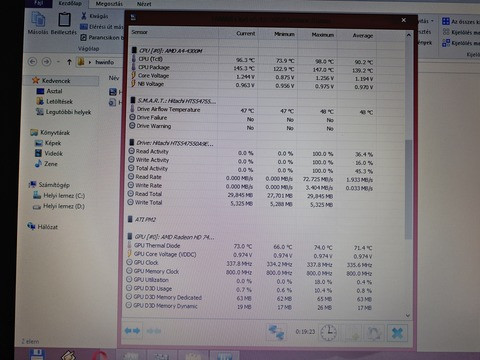Screen dimensions: 480x360
Task: Open the recent locations dropdown arrow in Explorer
Action: click(58, 62)
